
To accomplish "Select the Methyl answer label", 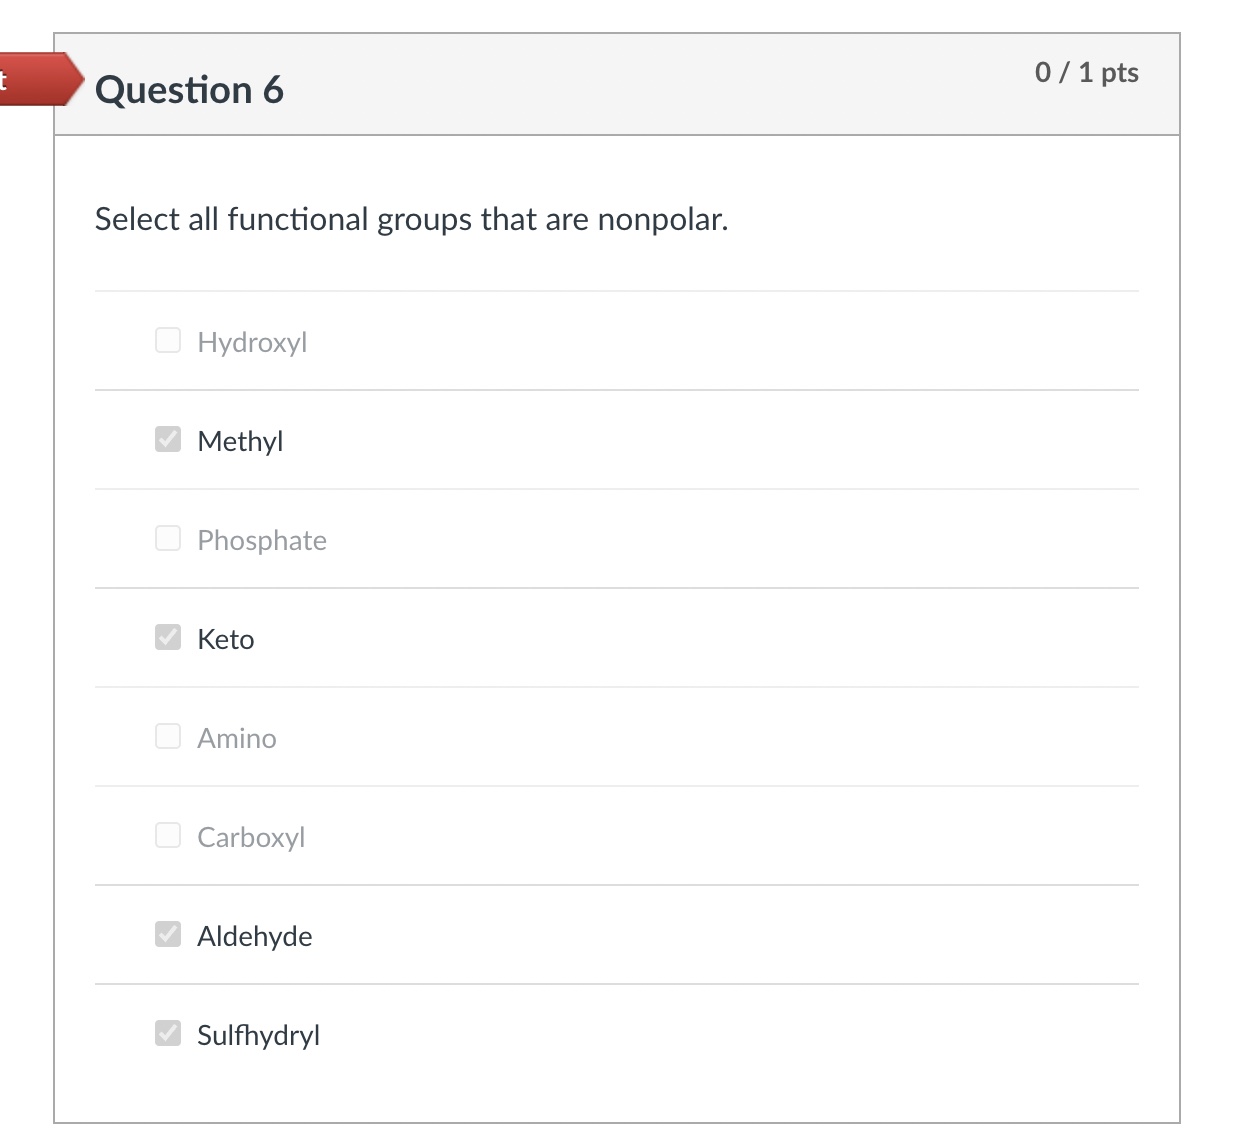I will 240,440.
